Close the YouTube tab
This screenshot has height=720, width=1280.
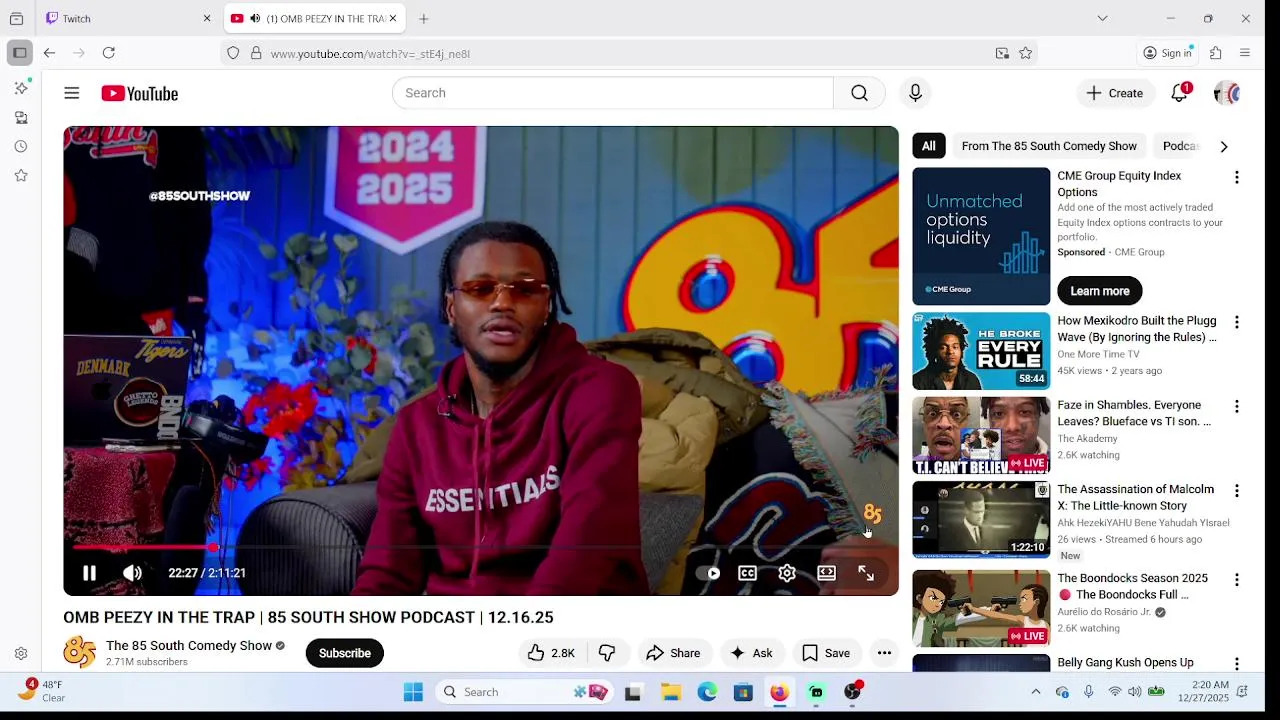pos(393,18)
